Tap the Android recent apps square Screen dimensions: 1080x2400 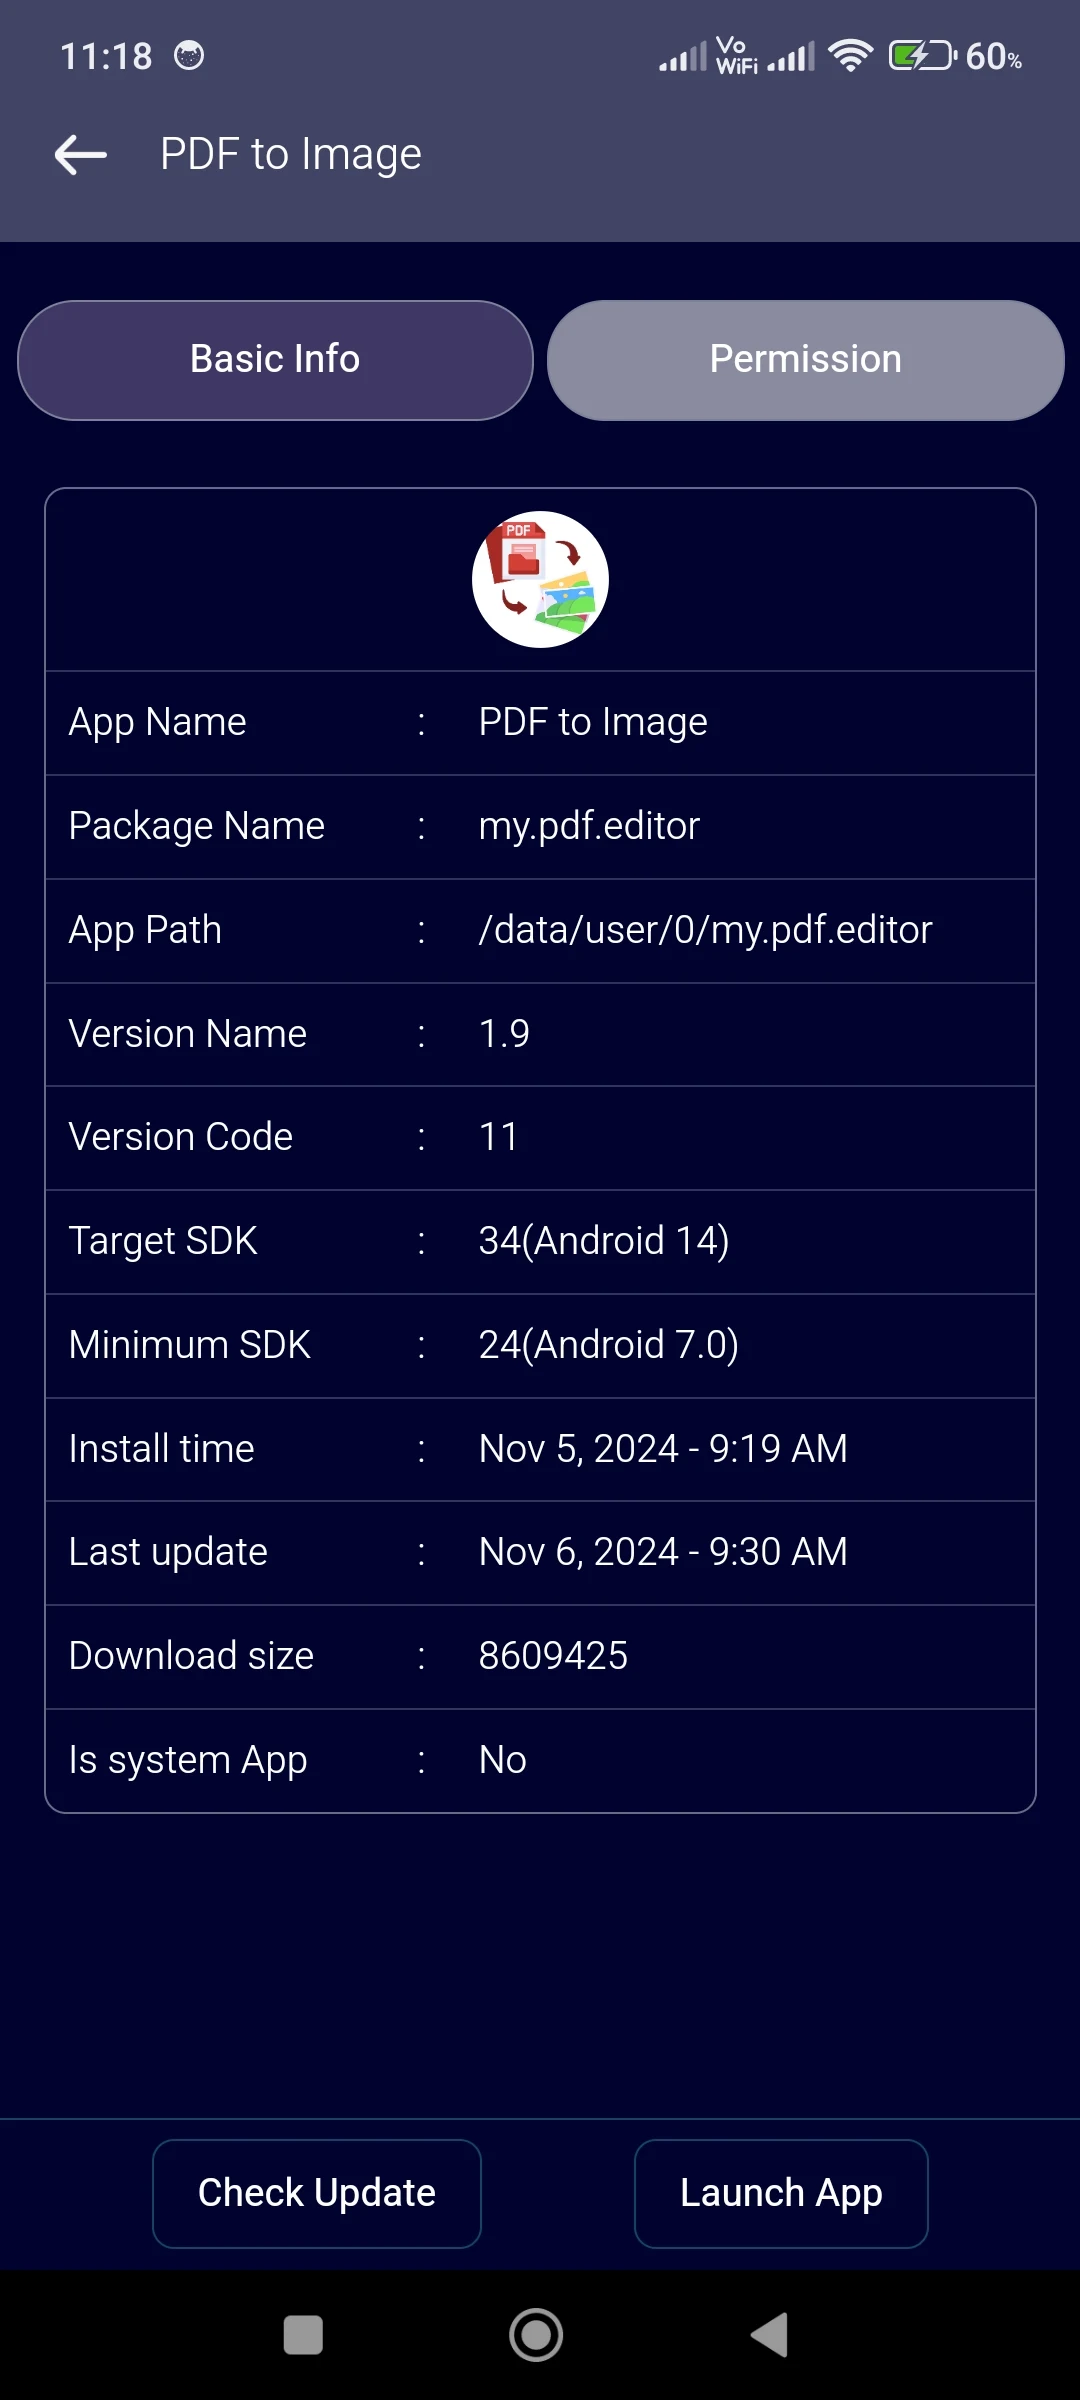click(x=303, y=2335)
